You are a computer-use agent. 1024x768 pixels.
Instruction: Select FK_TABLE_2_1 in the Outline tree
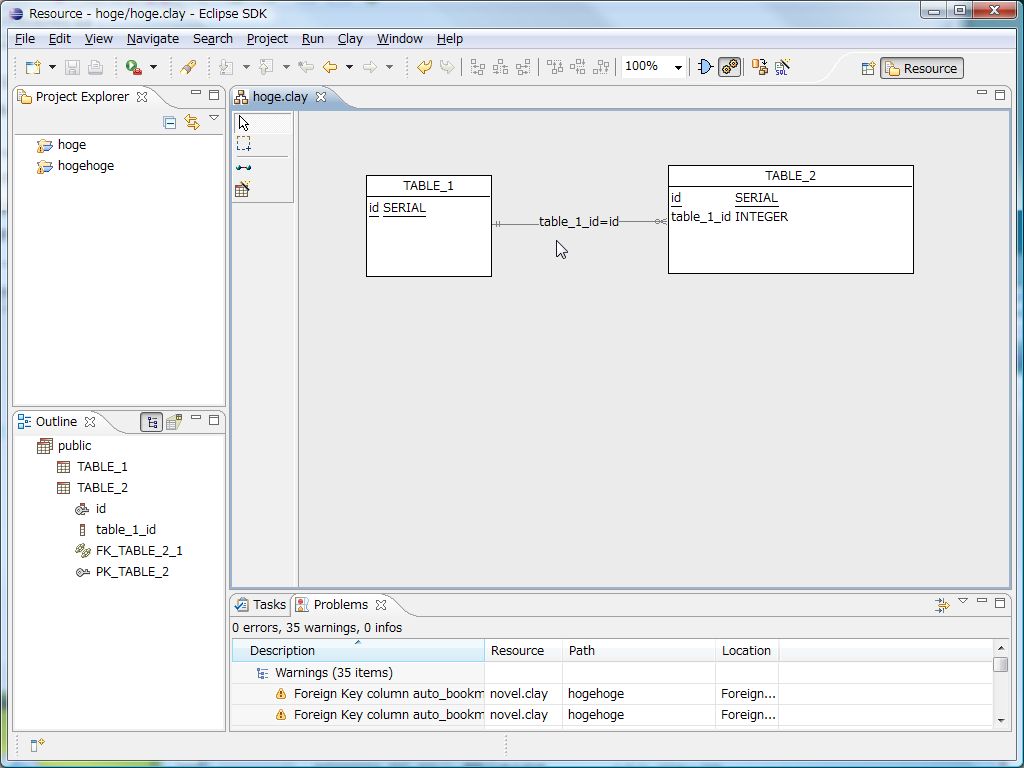click(x=138, y=550)
